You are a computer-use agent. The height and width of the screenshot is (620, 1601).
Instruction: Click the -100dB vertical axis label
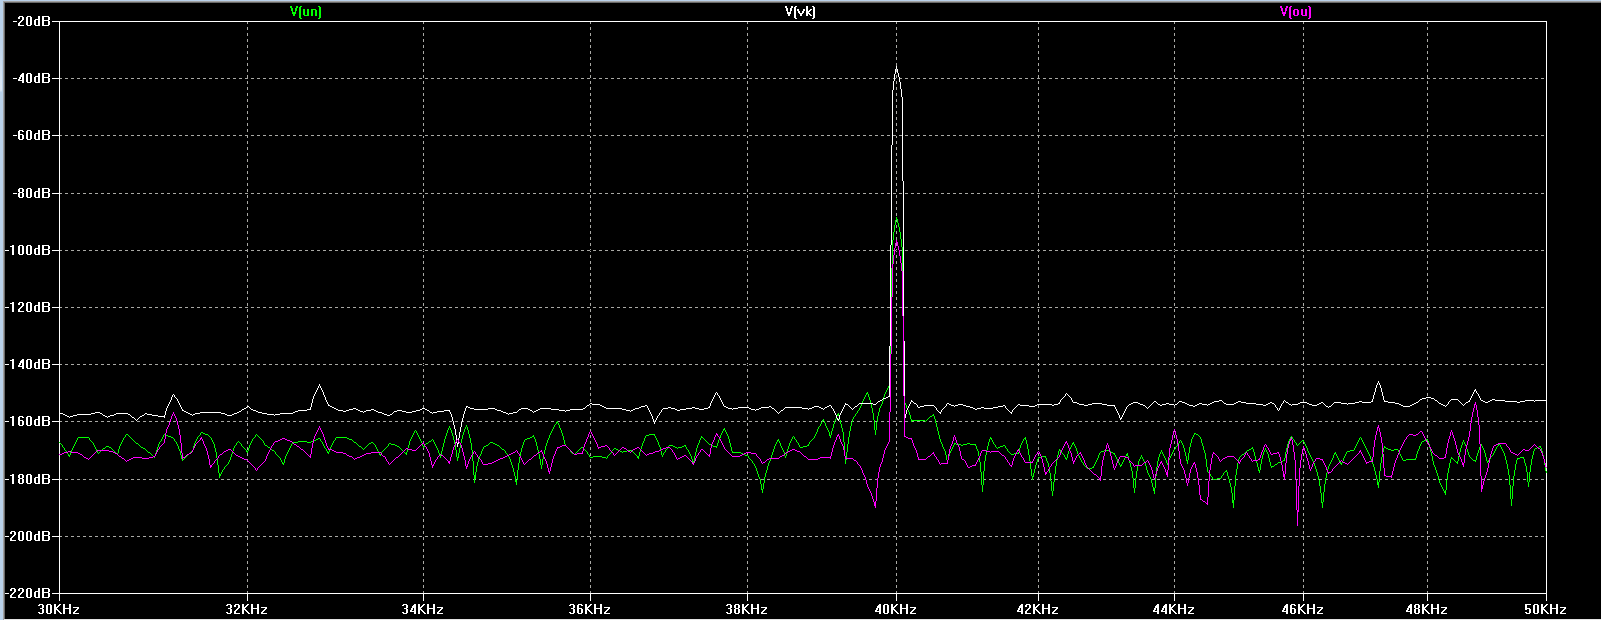30,250
